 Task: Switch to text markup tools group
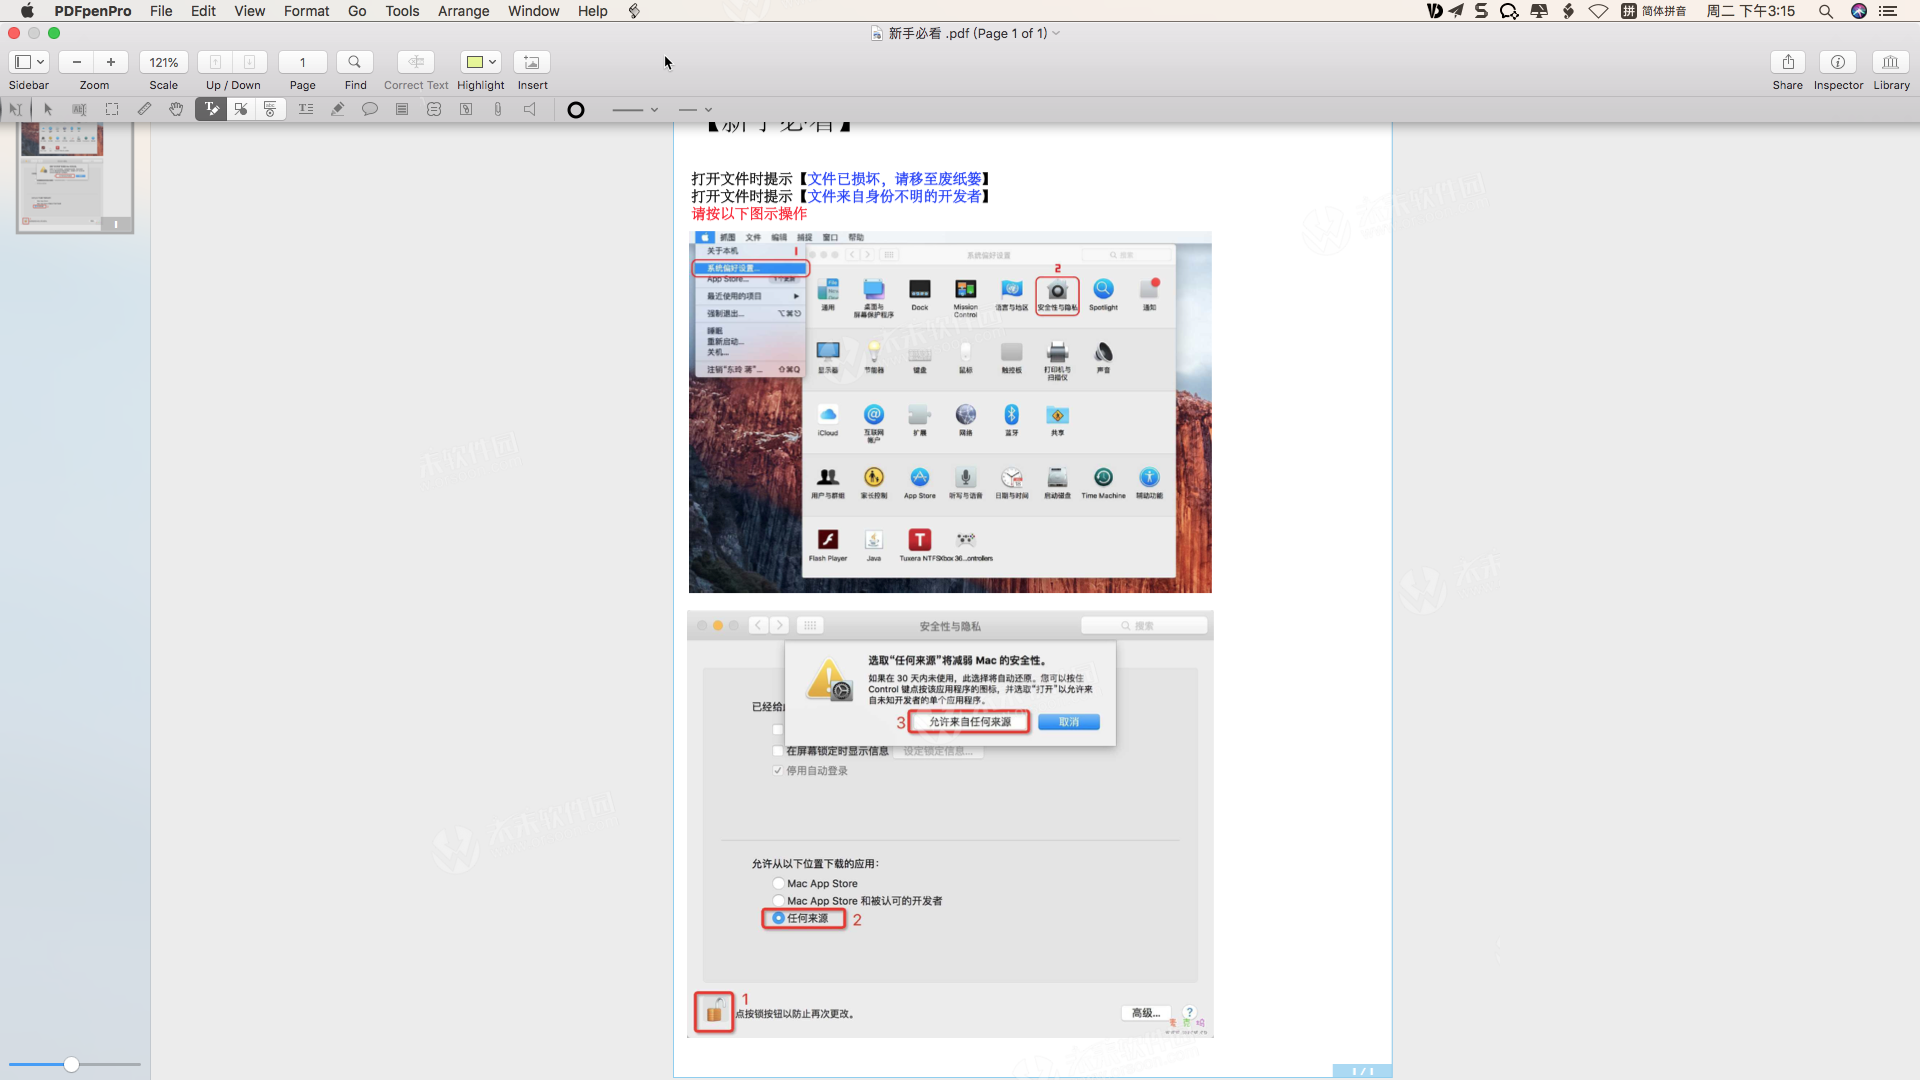[210, 110]
